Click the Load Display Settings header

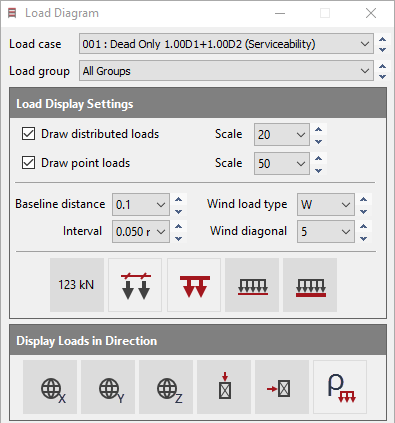click(x=198, y=103)
